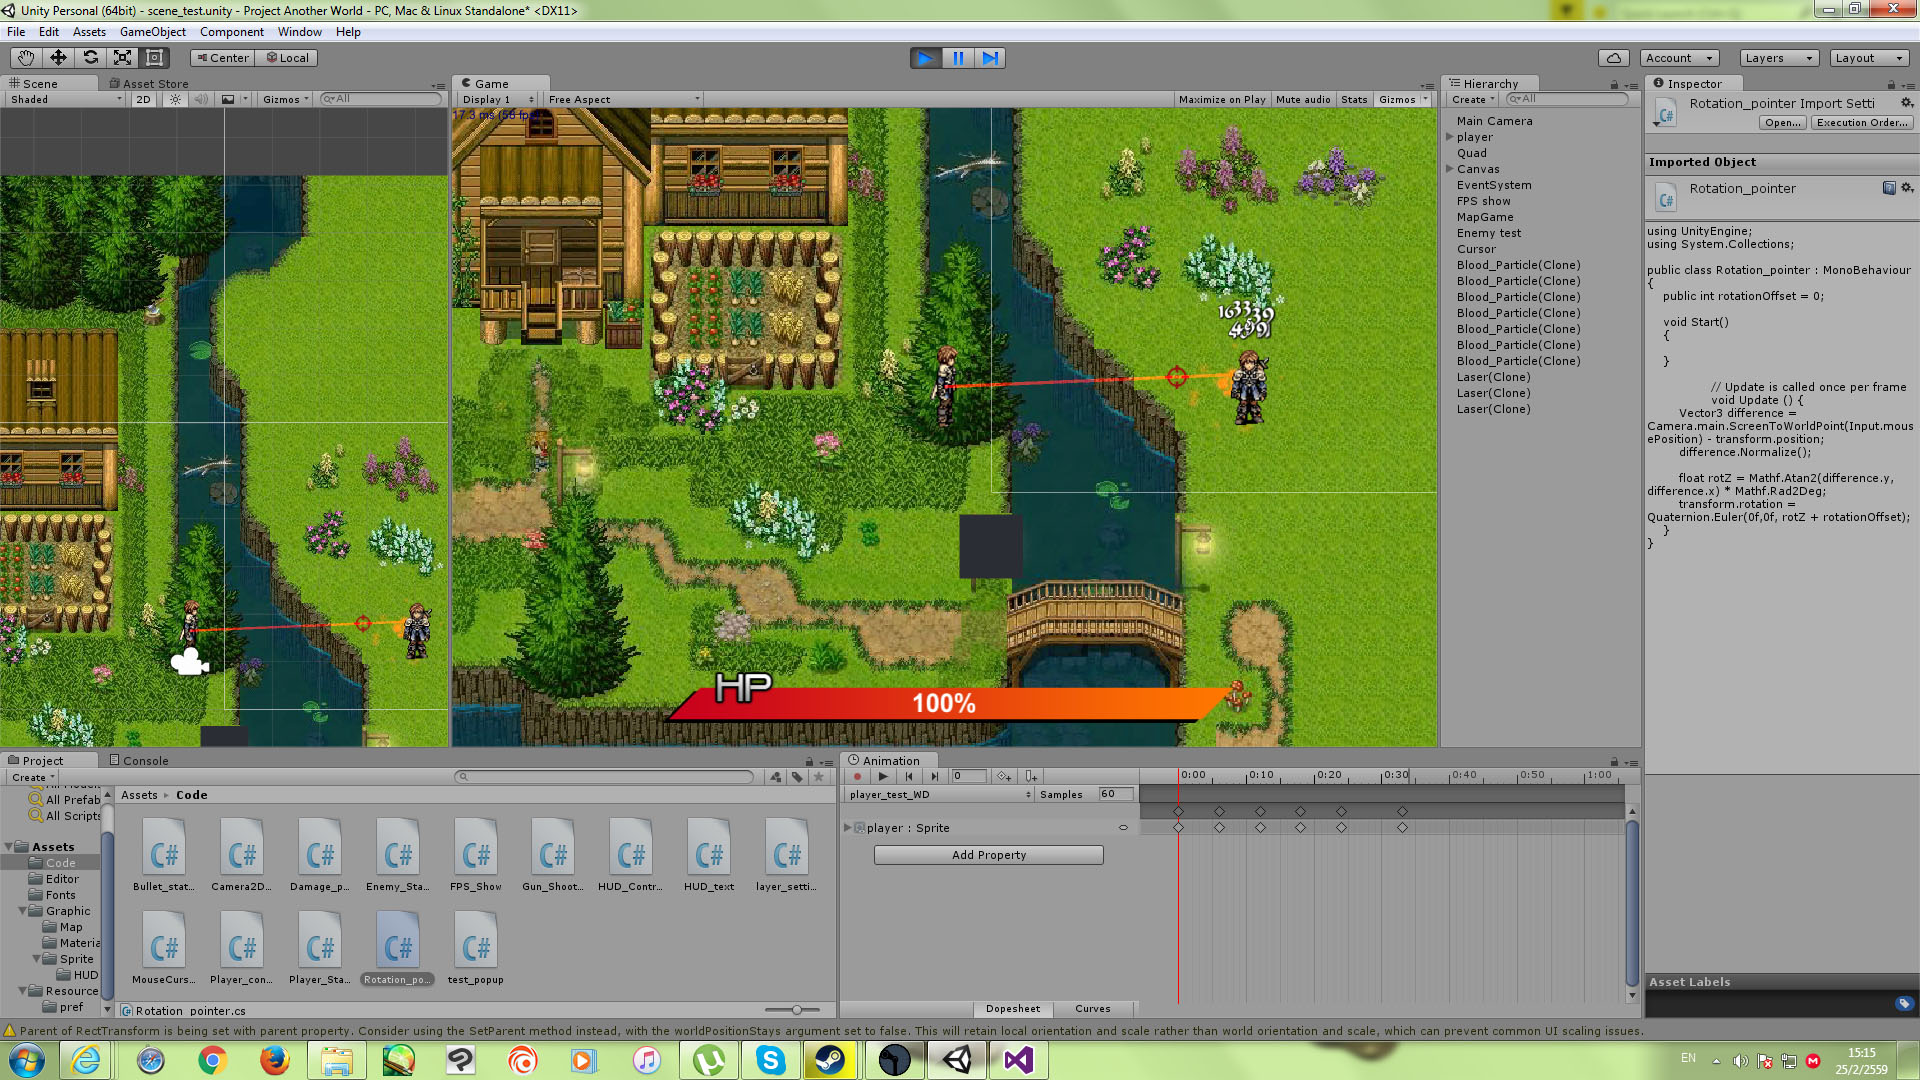Select the Rotate tool
Image resolution: width=1920 pixels, height=1080 pixels.
pos(90,58)
